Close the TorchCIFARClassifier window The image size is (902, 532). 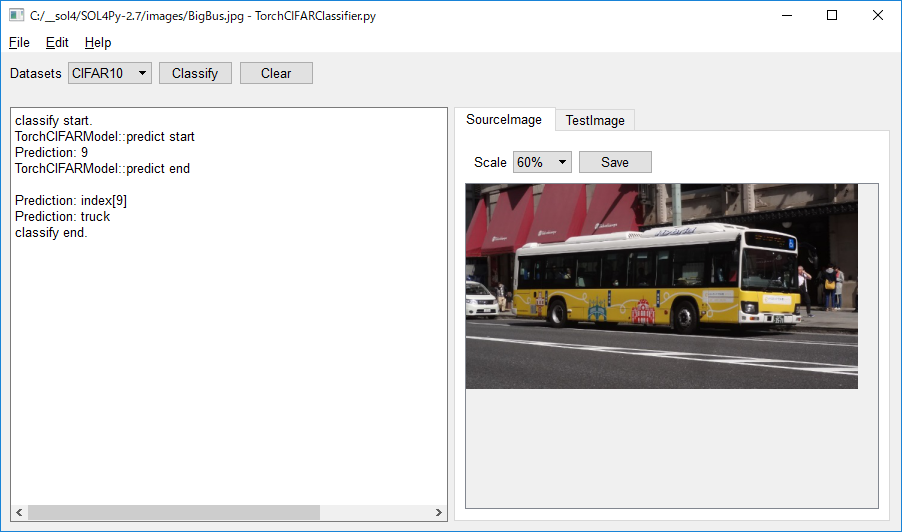point(878,16)
